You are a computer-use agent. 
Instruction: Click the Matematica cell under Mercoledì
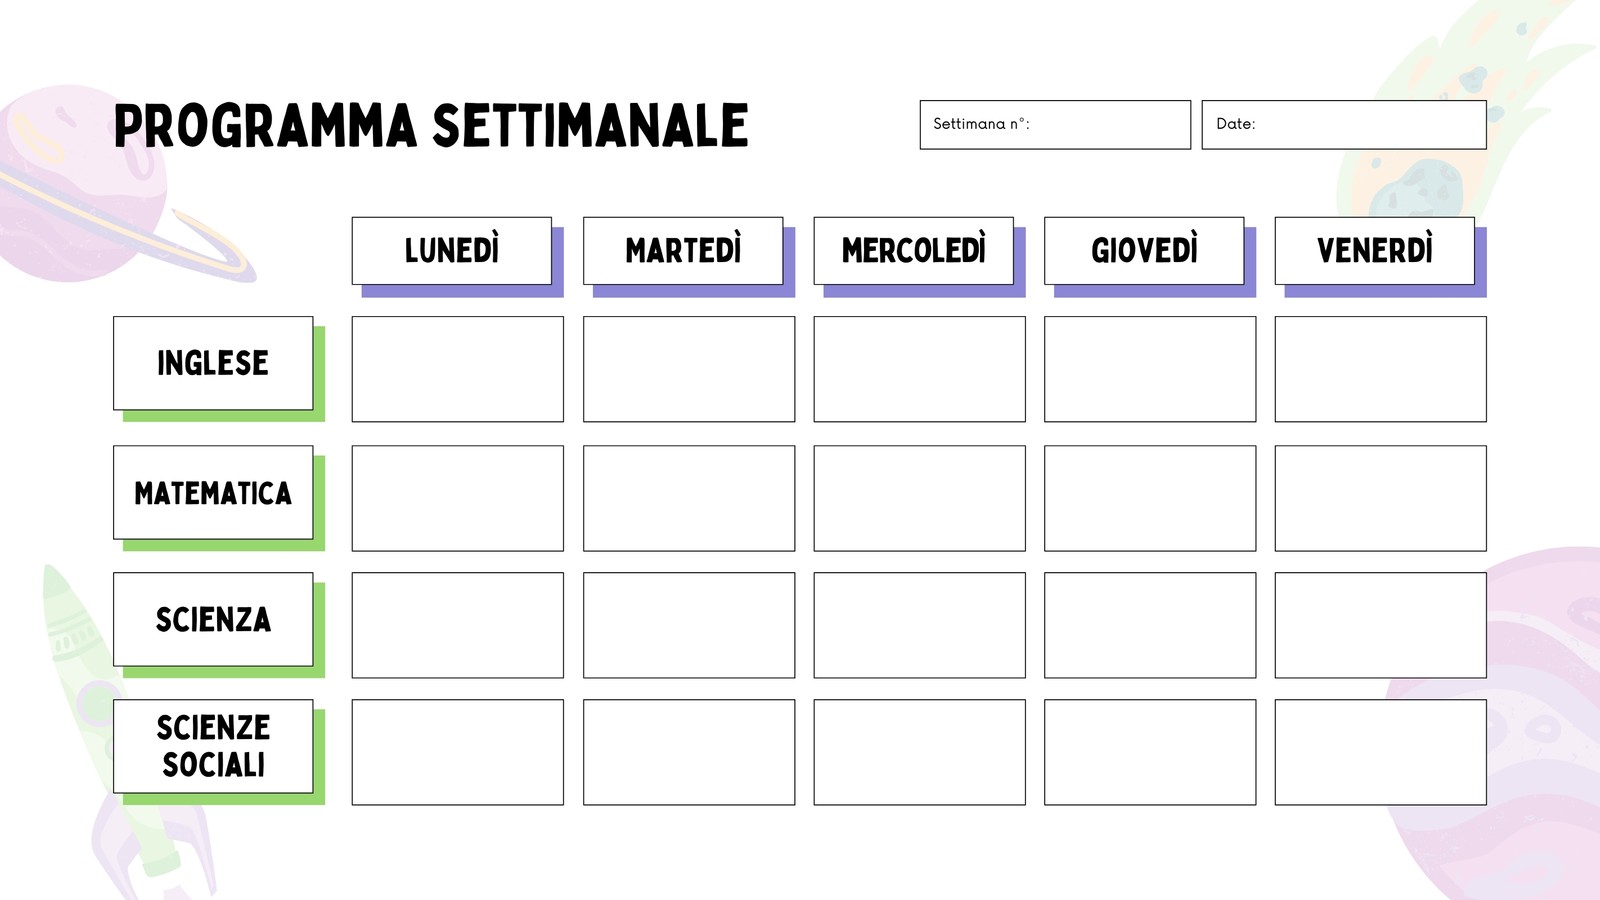(x=920, y=498)
